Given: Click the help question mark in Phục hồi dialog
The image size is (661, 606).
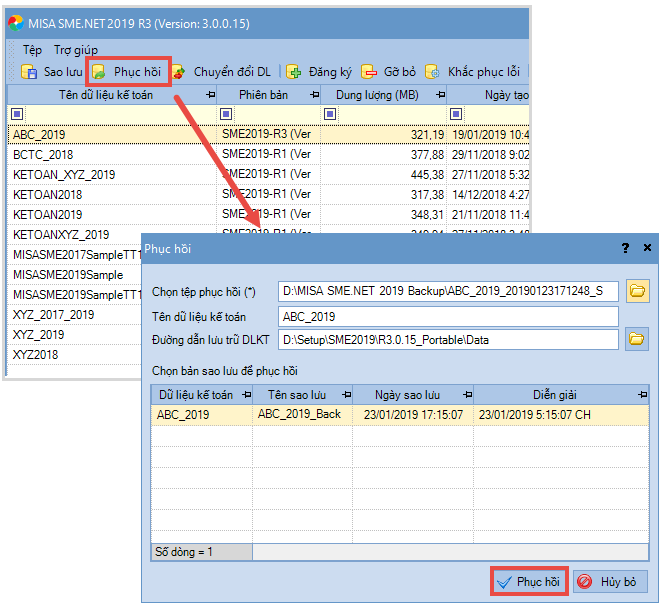Looking at the screenshot, I should (x=626, y=248).
